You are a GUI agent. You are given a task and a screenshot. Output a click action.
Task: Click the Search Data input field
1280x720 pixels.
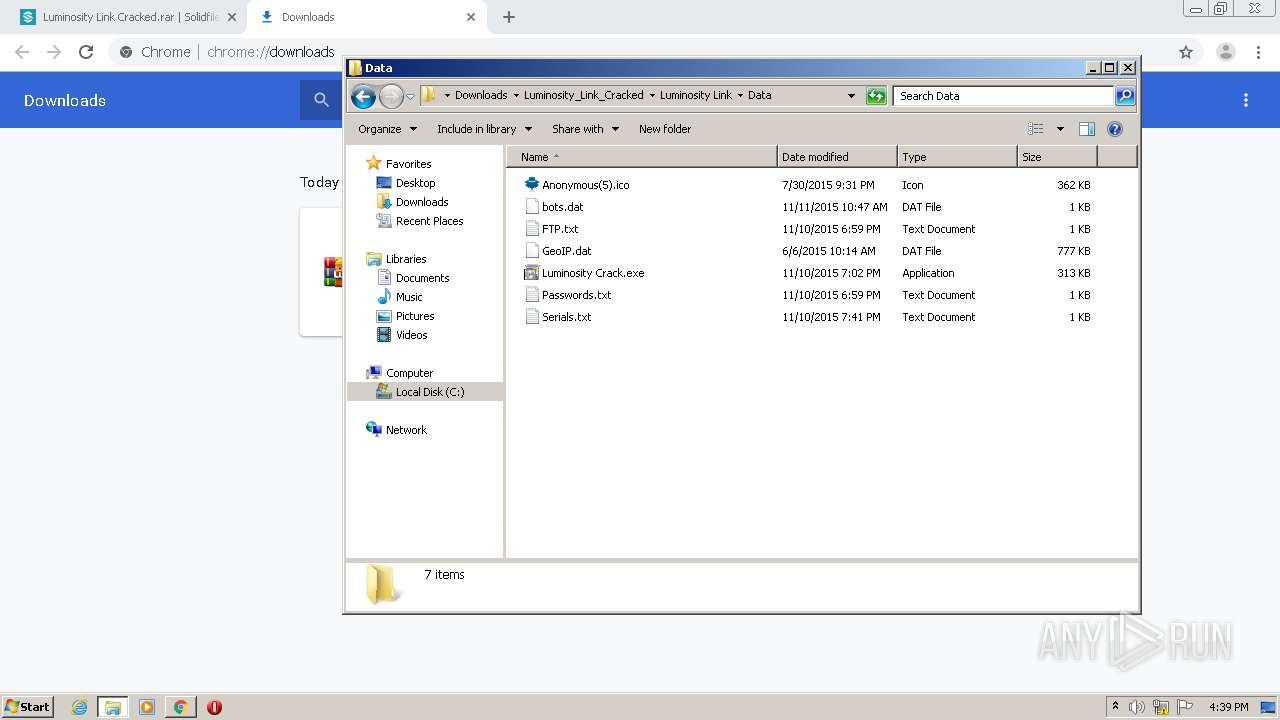coord(1003,96)
